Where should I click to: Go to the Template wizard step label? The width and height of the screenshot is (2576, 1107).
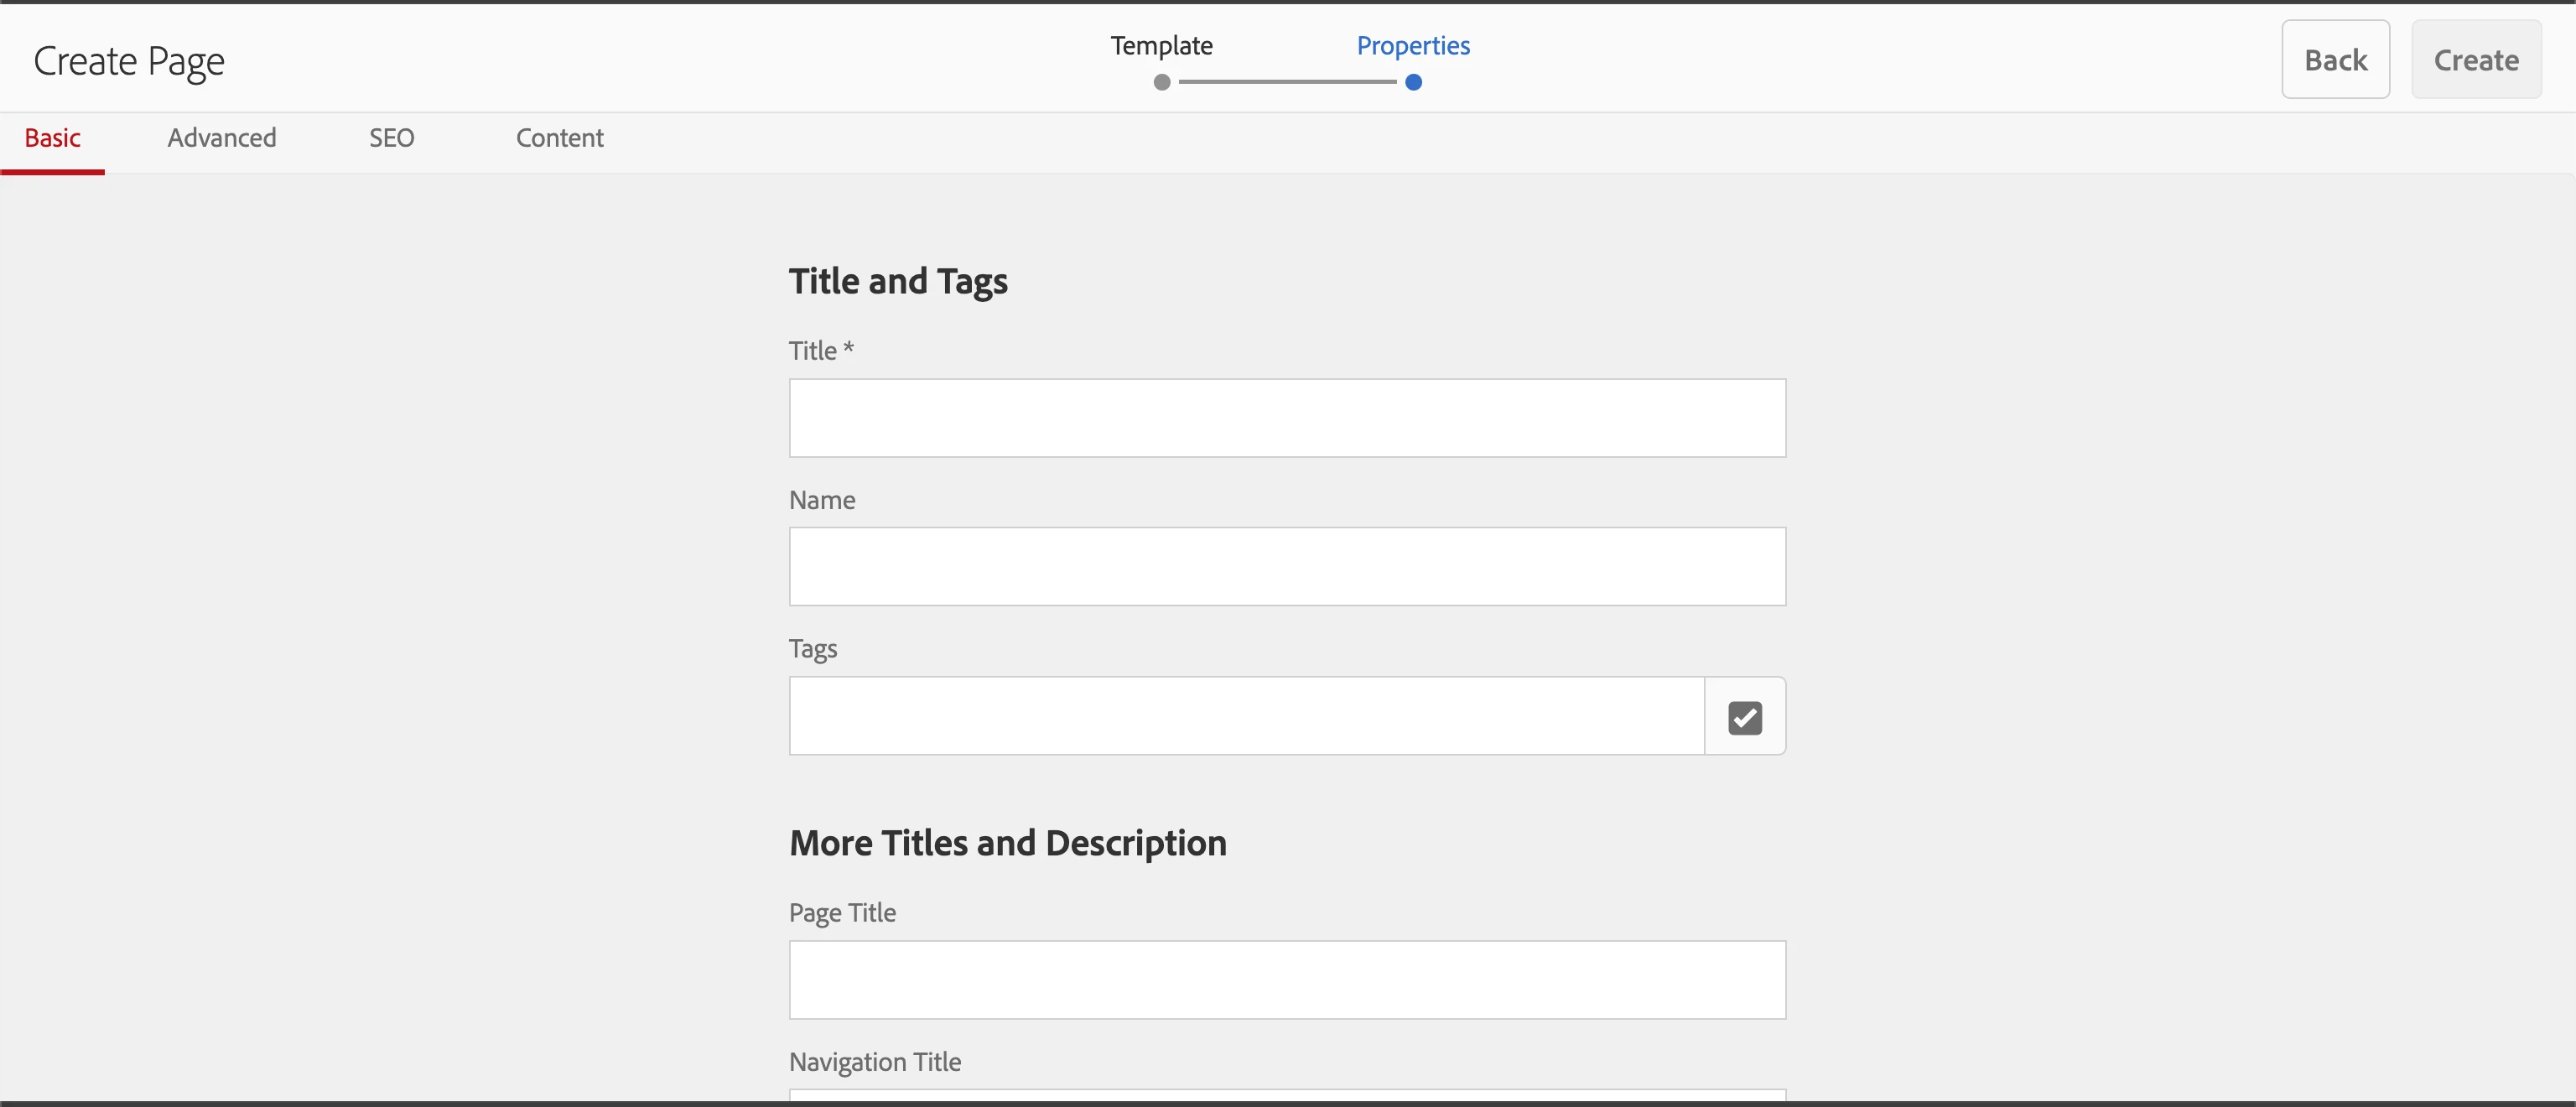point(1161,46)
